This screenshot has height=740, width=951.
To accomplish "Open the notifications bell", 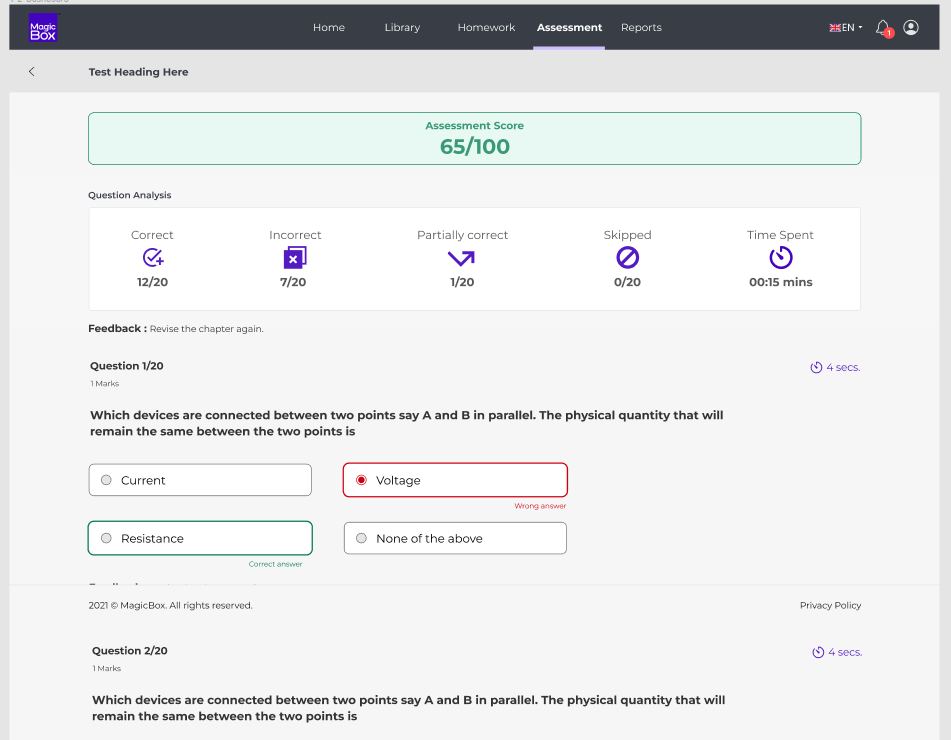I will tap(882, 27).
